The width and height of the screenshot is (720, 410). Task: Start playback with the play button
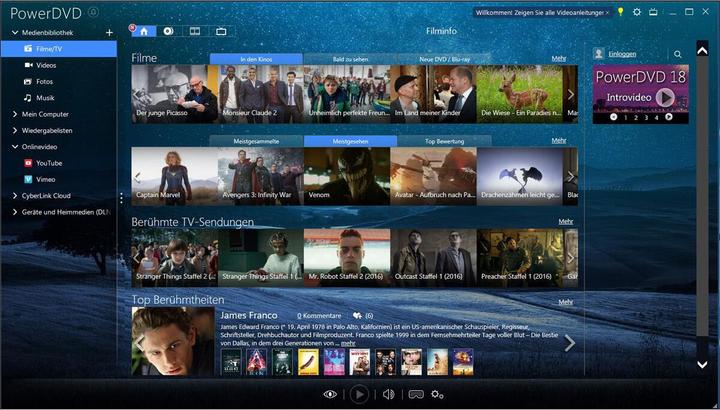359,394
